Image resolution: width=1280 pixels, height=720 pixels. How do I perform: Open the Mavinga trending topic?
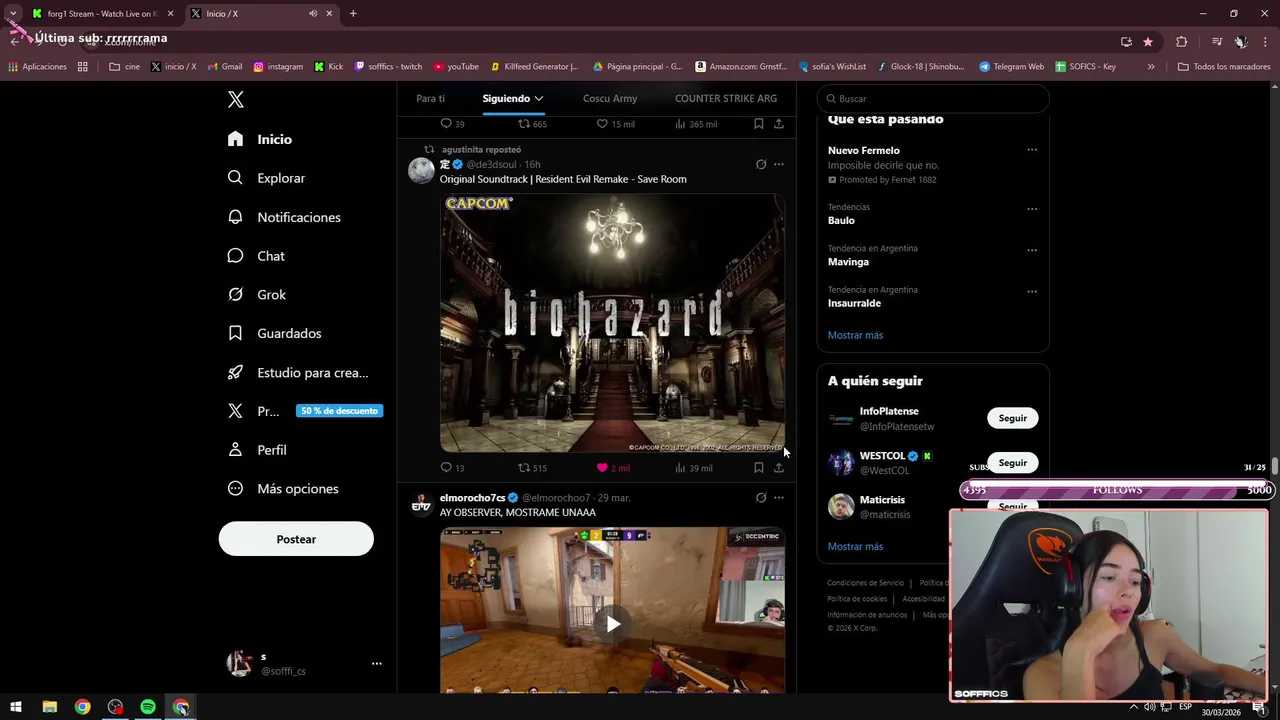tap(848, 262)
